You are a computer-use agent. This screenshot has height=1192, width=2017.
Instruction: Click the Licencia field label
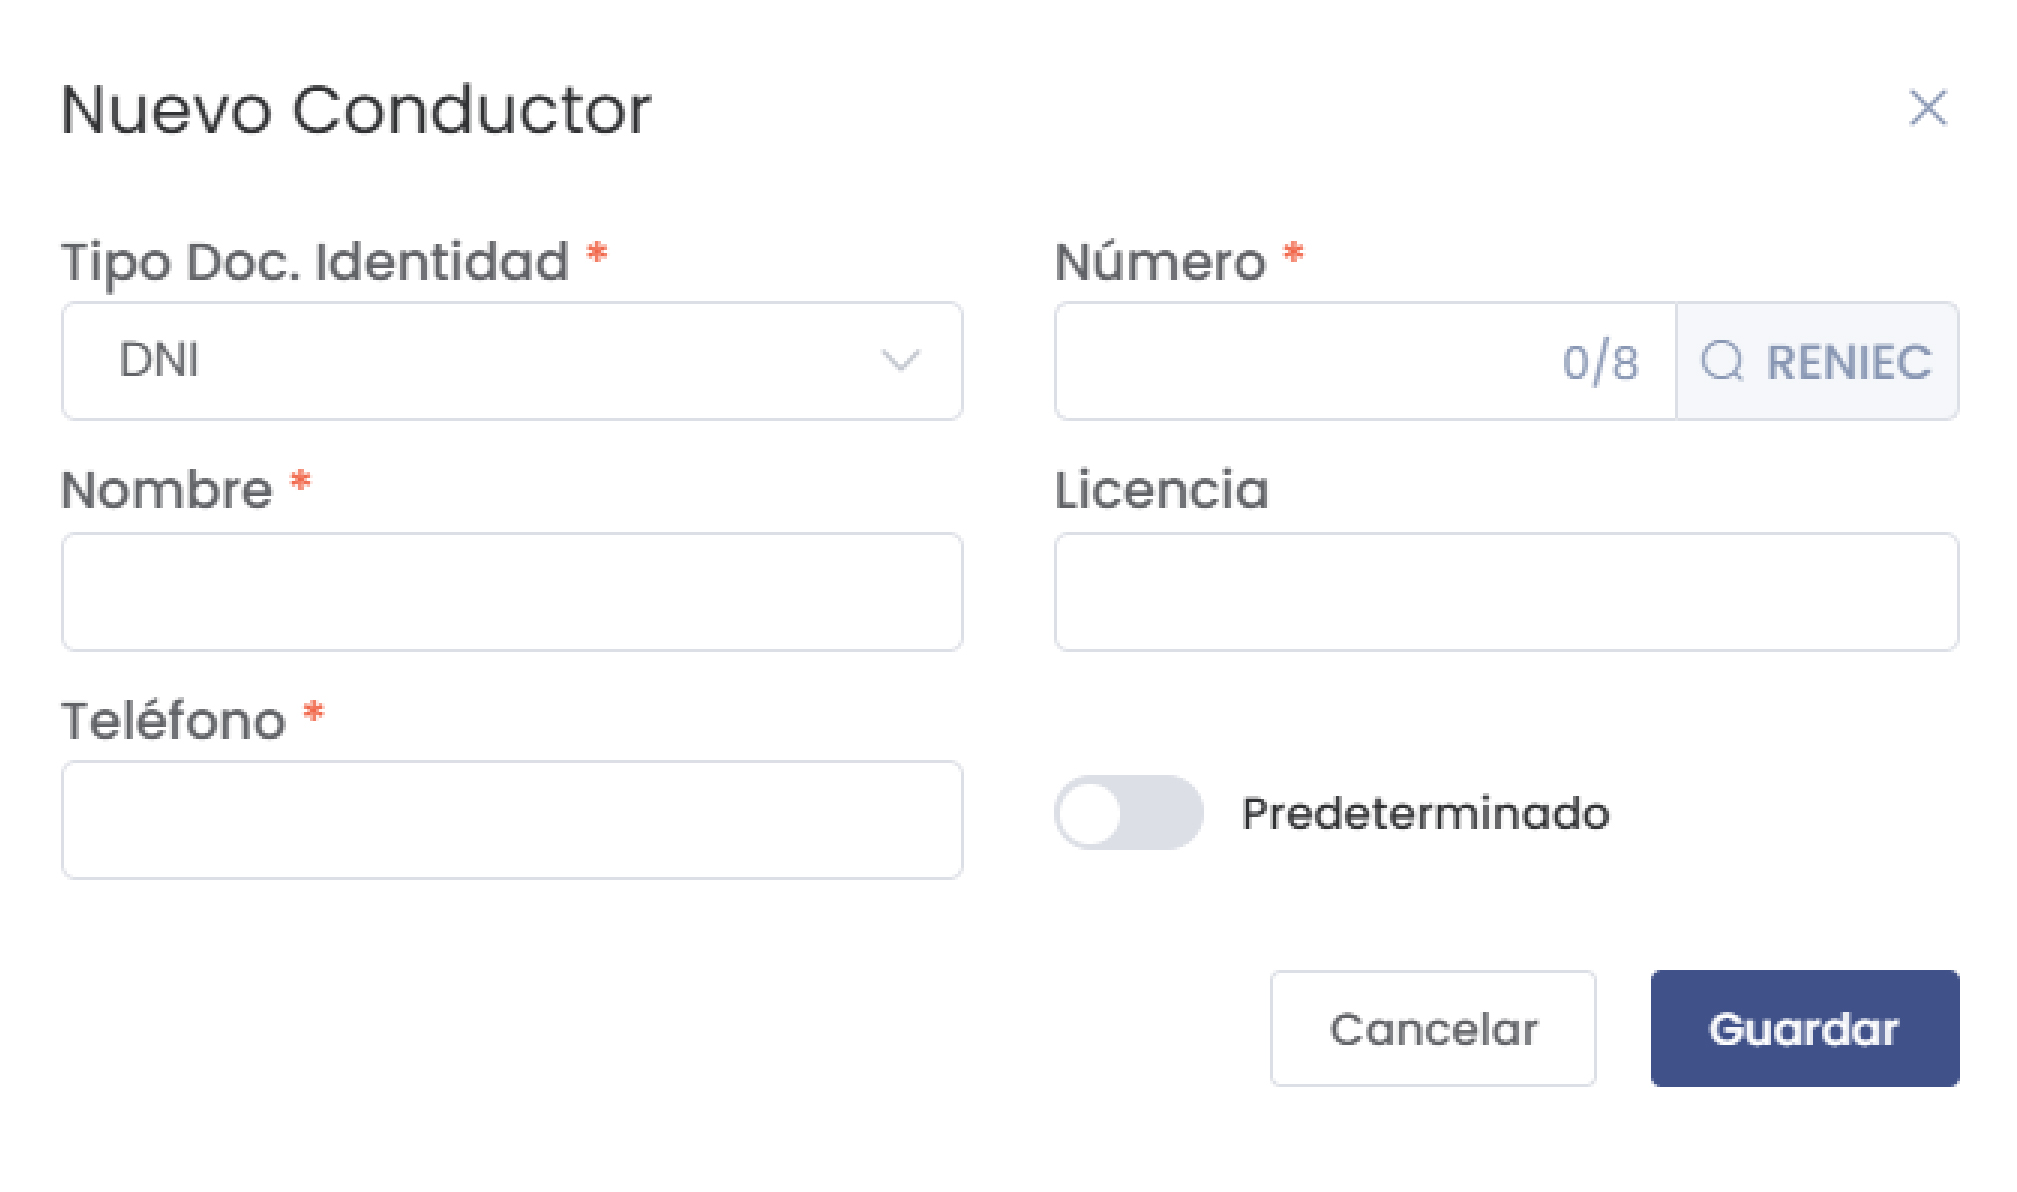(x=1160, y=490)
